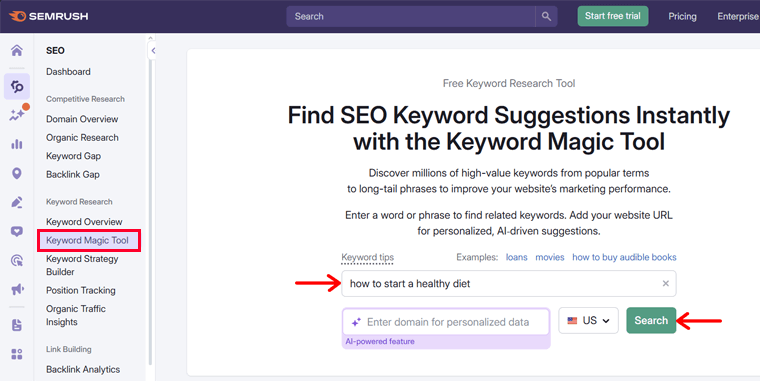The image size is (760, 381).
Task: Open Keyword Strategy Builder
Action: [x=82, y=265]
